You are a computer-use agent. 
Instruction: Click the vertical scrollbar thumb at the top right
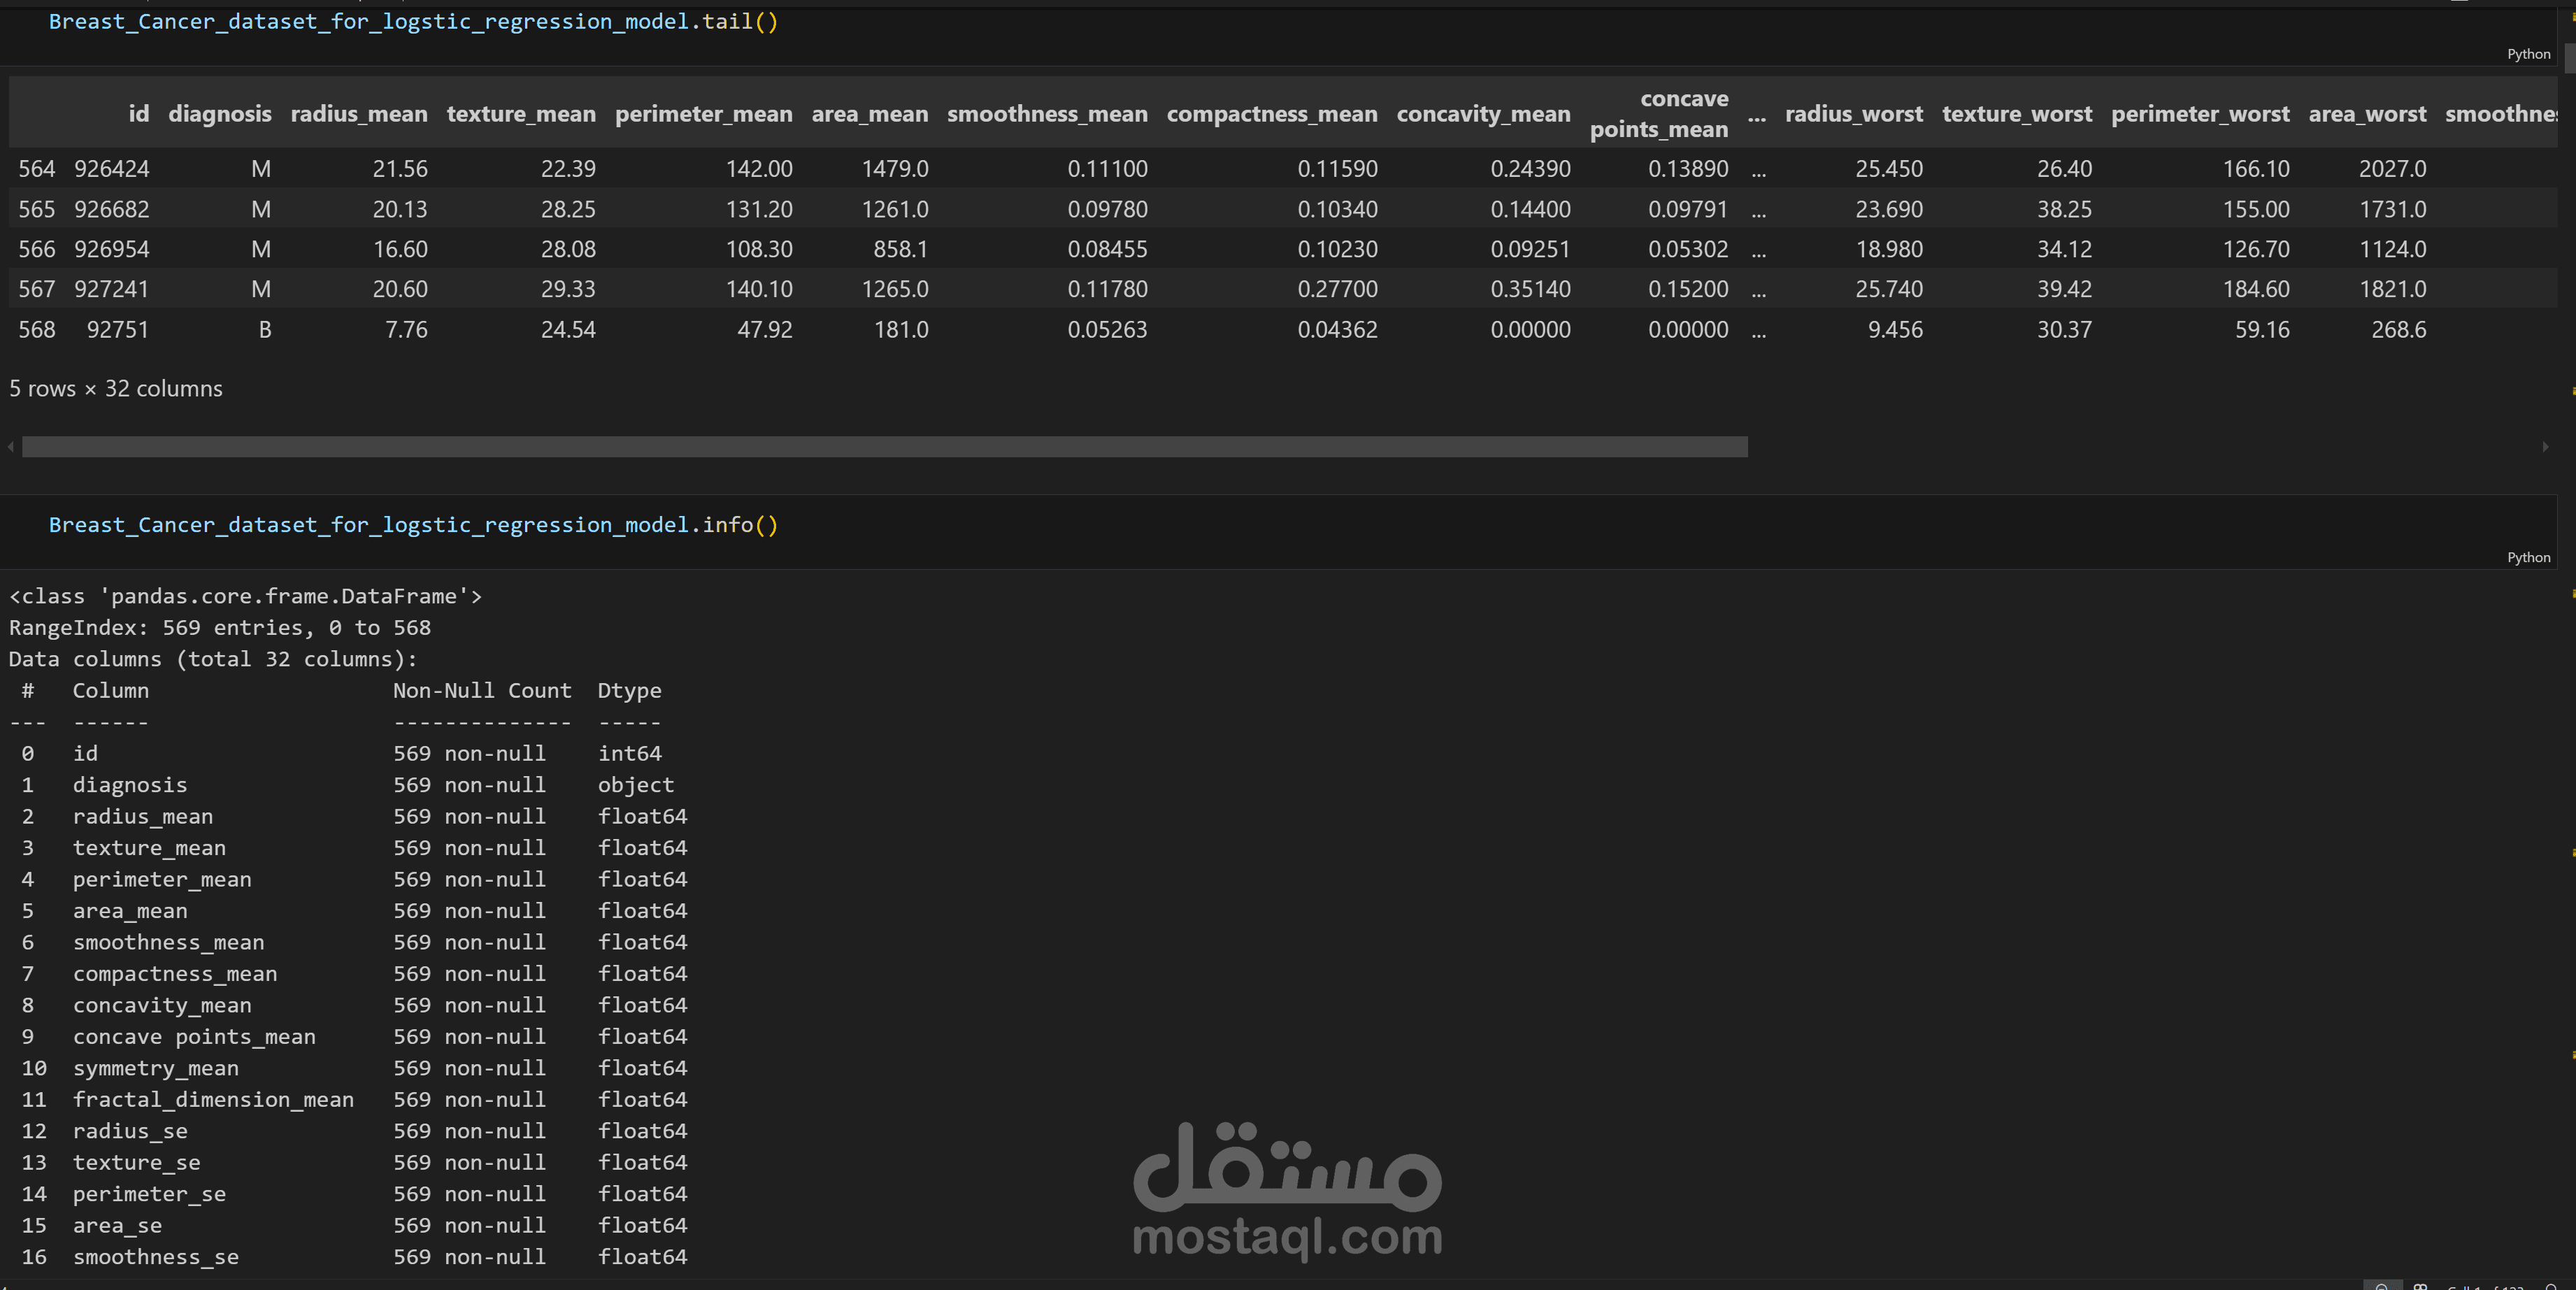pyautogui.click(x=2569, y=58)
